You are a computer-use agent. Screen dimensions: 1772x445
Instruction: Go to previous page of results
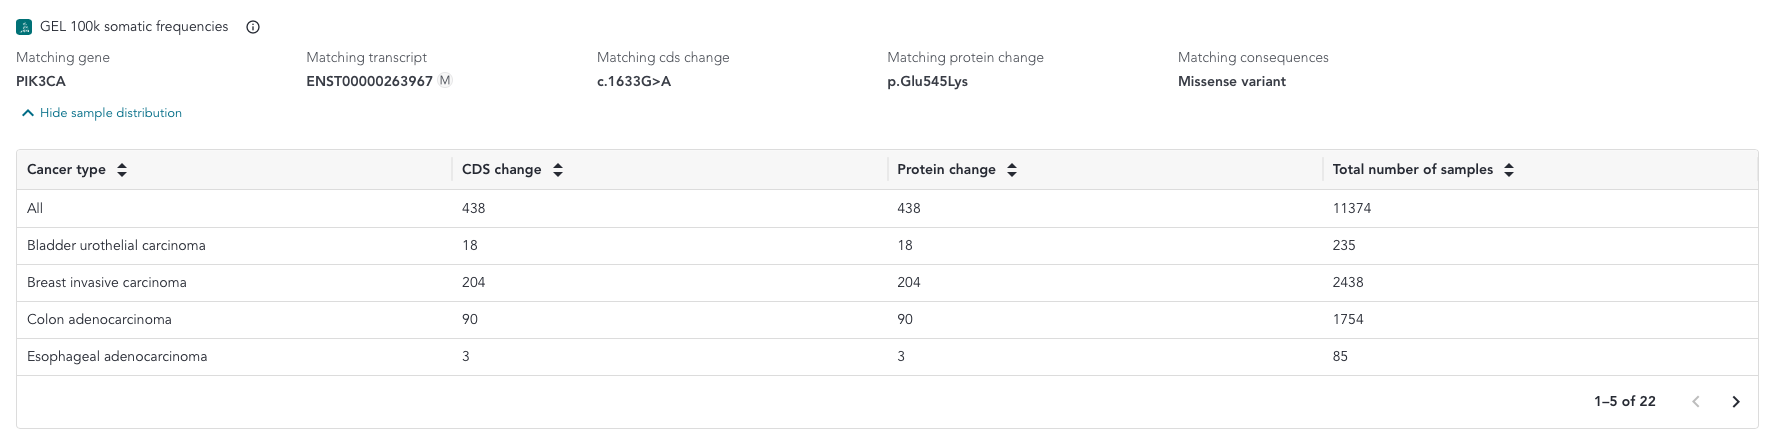pos(1696,401)
